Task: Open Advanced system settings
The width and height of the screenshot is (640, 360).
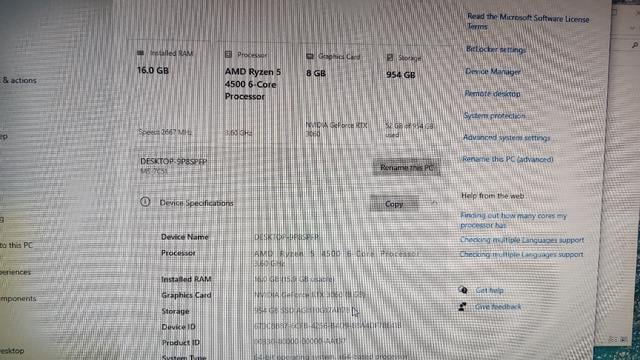Action: click(x=507, y=138)
